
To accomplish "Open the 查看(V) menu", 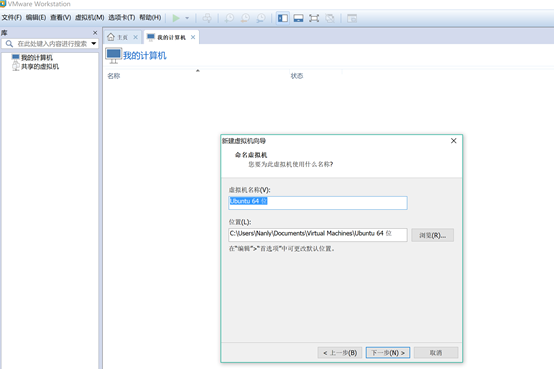I will tap(60, 17).
